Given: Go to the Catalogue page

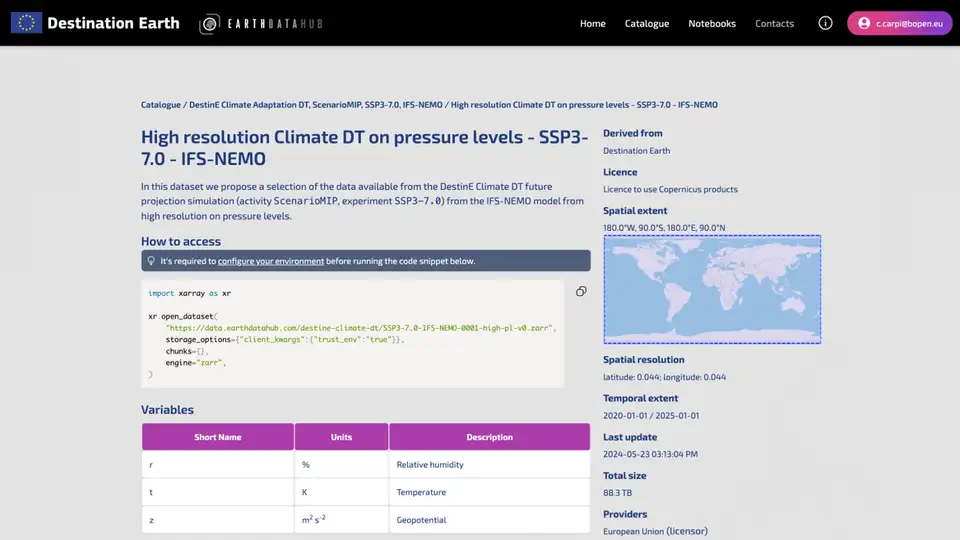Looking at the screenshot, I should click(x=647, y=23).
